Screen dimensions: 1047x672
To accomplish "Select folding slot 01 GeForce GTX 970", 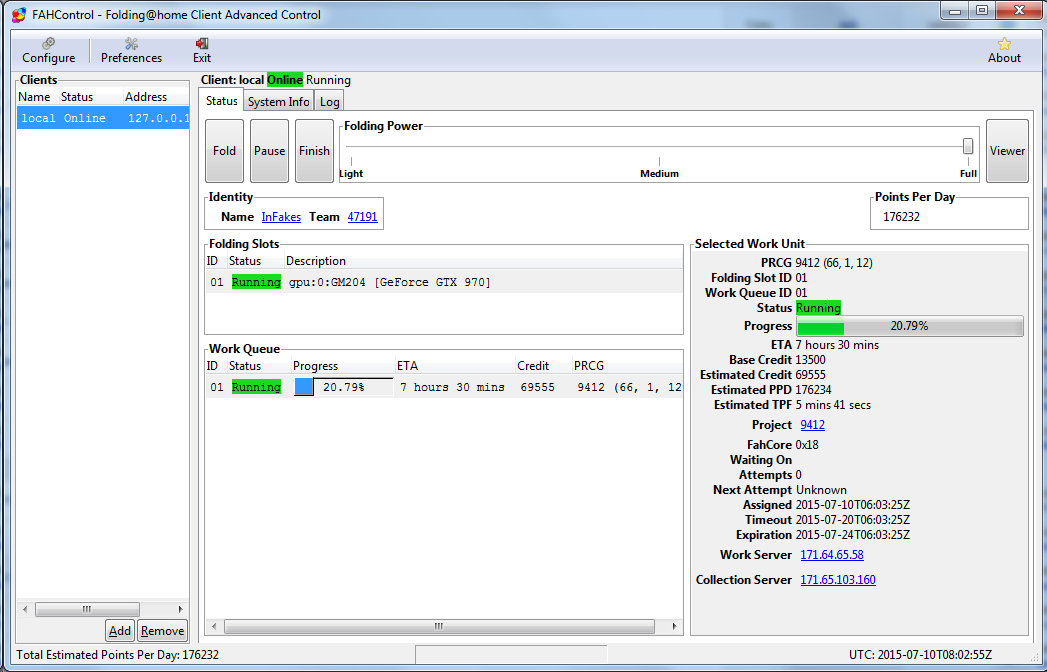I will [x=443, y=283].
